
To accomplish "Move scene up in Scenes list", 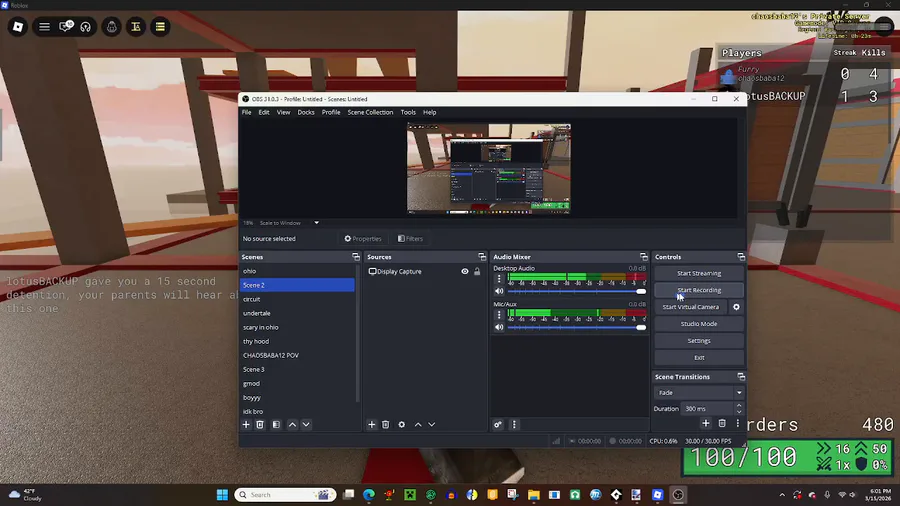I will pos(292,425).
